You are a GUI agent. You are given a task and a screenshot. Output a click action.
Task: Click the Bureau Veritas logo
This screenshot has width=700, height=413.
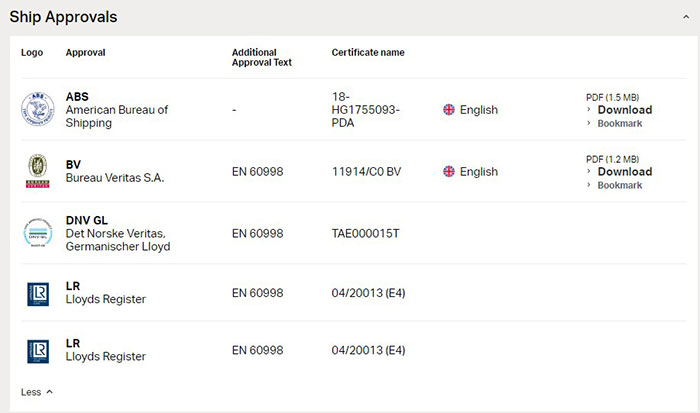(x=38, y=171)
